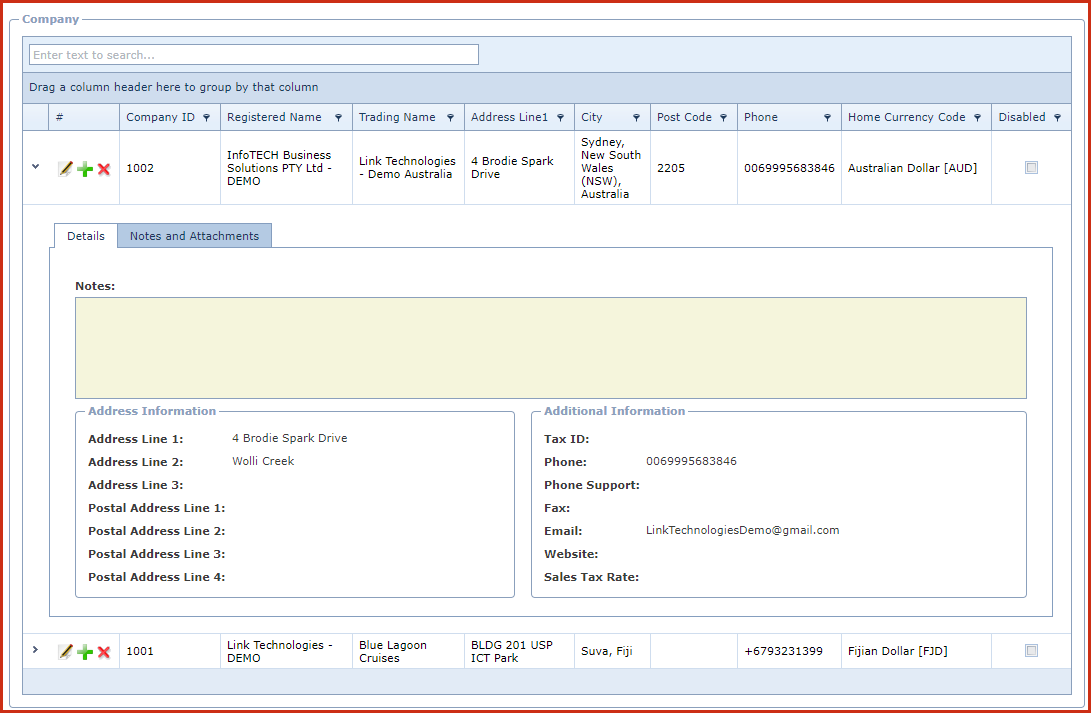
Task: Add new record via row 1001 plus icon
Action: coord(85,652)
